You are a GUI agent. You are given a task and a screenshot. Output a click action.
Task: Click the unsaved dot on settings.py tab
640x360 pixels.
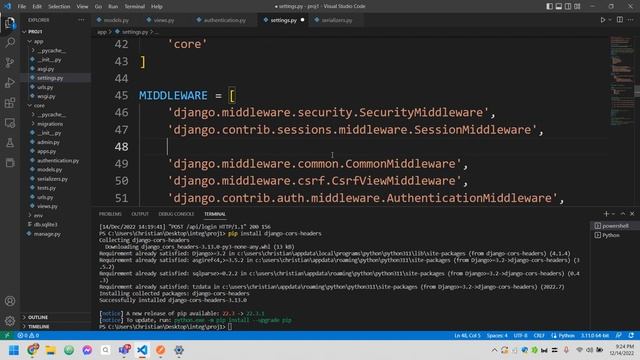pos(302,20)
